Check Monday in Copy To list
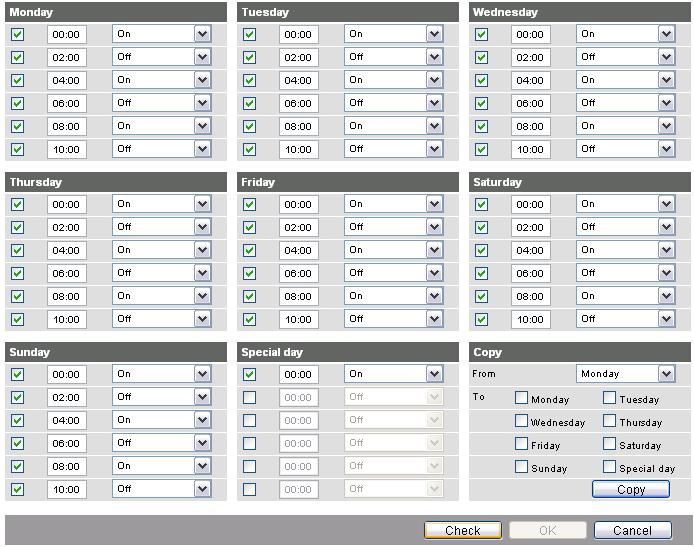 pos(521,397)
